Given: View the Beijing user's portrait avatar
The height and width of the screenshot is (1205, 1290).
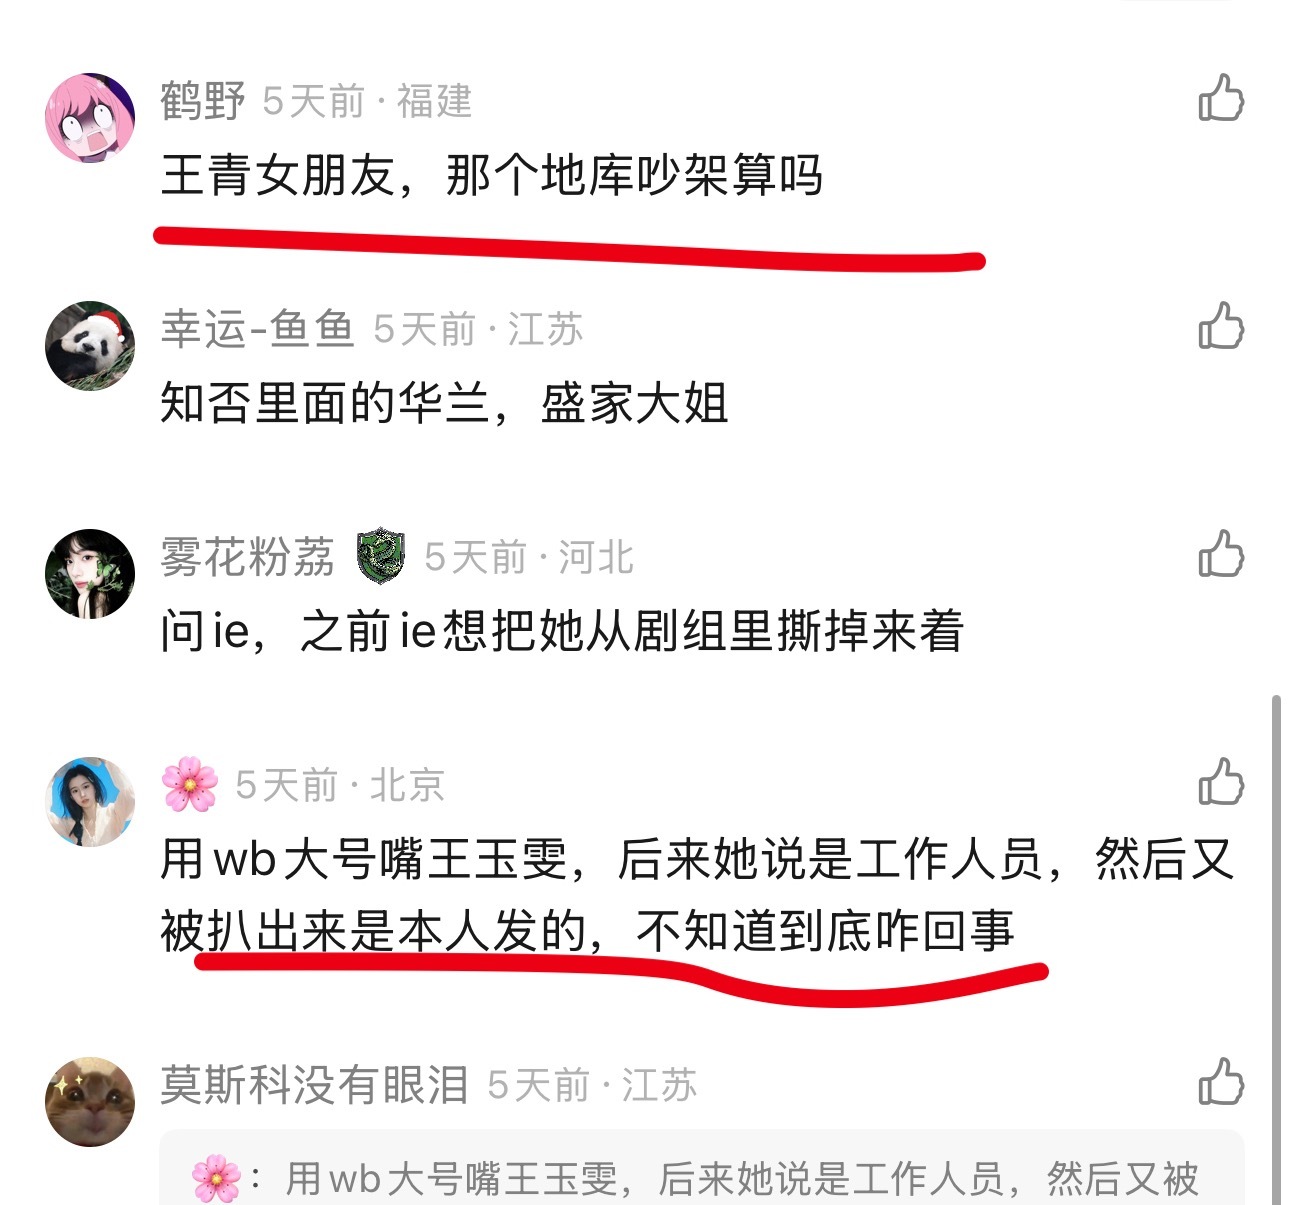Looking at the screenshot, I should click(90, 801).
